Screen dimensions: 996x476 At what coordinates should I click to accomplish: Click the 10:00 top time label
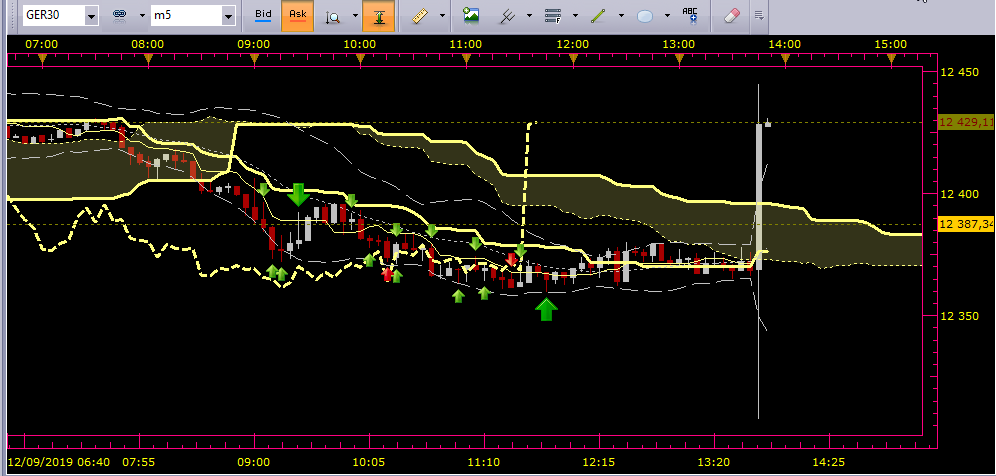[360, 44]
